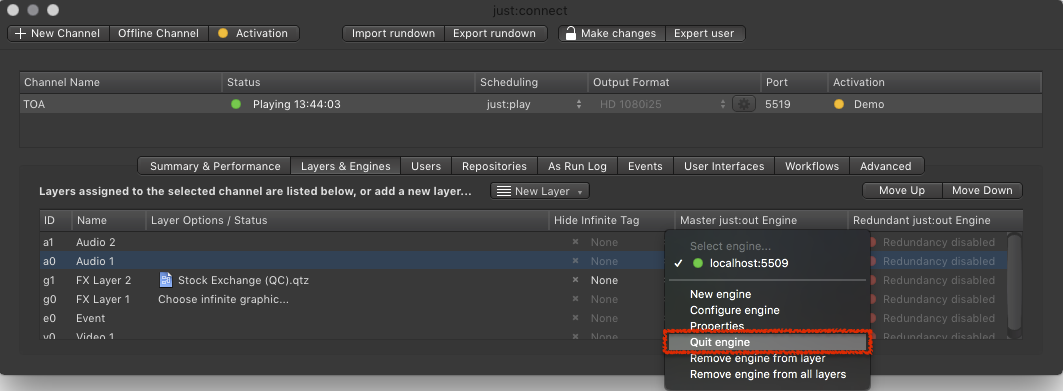Click Export rundown
Image resolution: width=1063 pixels, height=391 pixels.
[x=495, y=33]
